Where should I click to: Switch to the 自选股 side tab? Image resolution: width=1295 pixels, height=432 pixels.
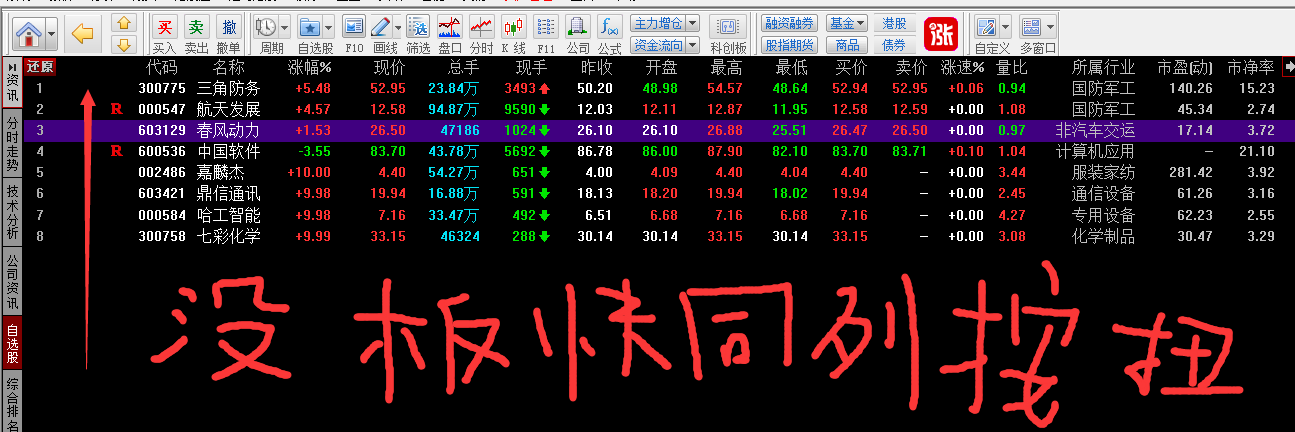click(12, 342)
